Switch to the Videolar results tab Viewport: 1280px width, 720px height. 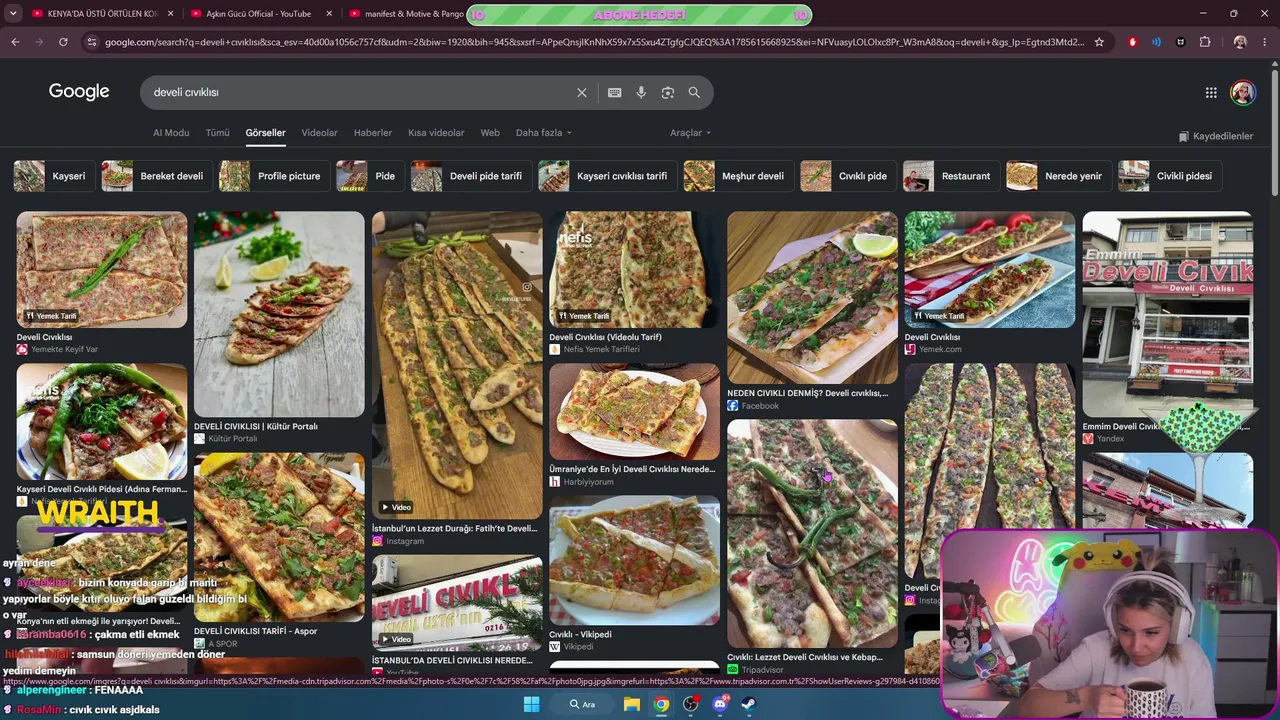[320, 133]
